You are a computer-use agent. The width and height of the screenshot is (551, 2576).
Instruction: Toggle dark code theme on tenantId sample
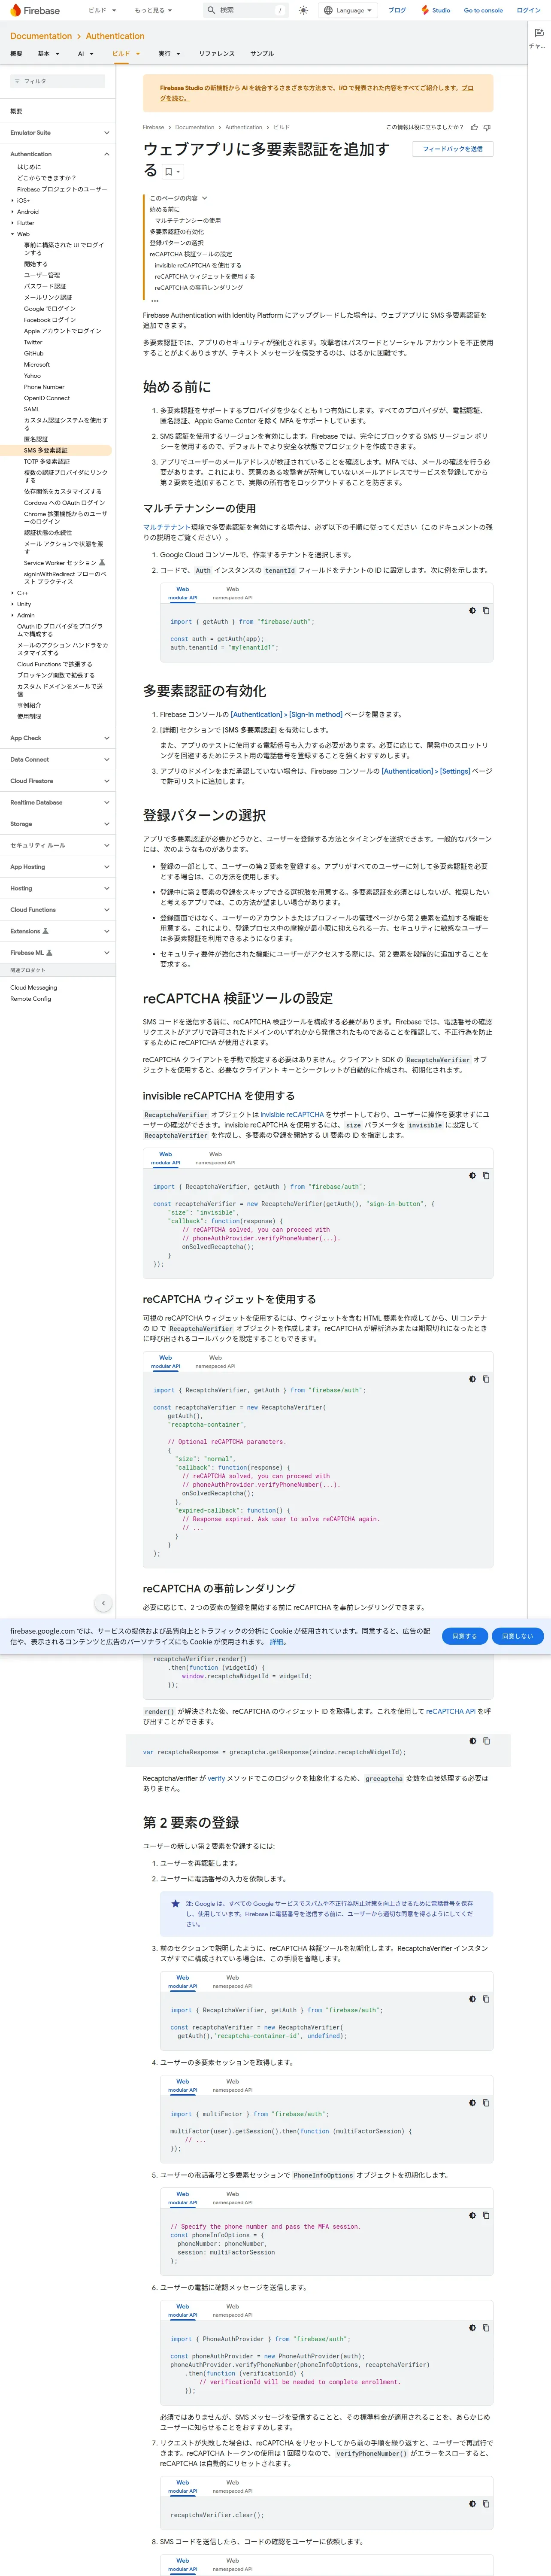(x=472, y=610)
